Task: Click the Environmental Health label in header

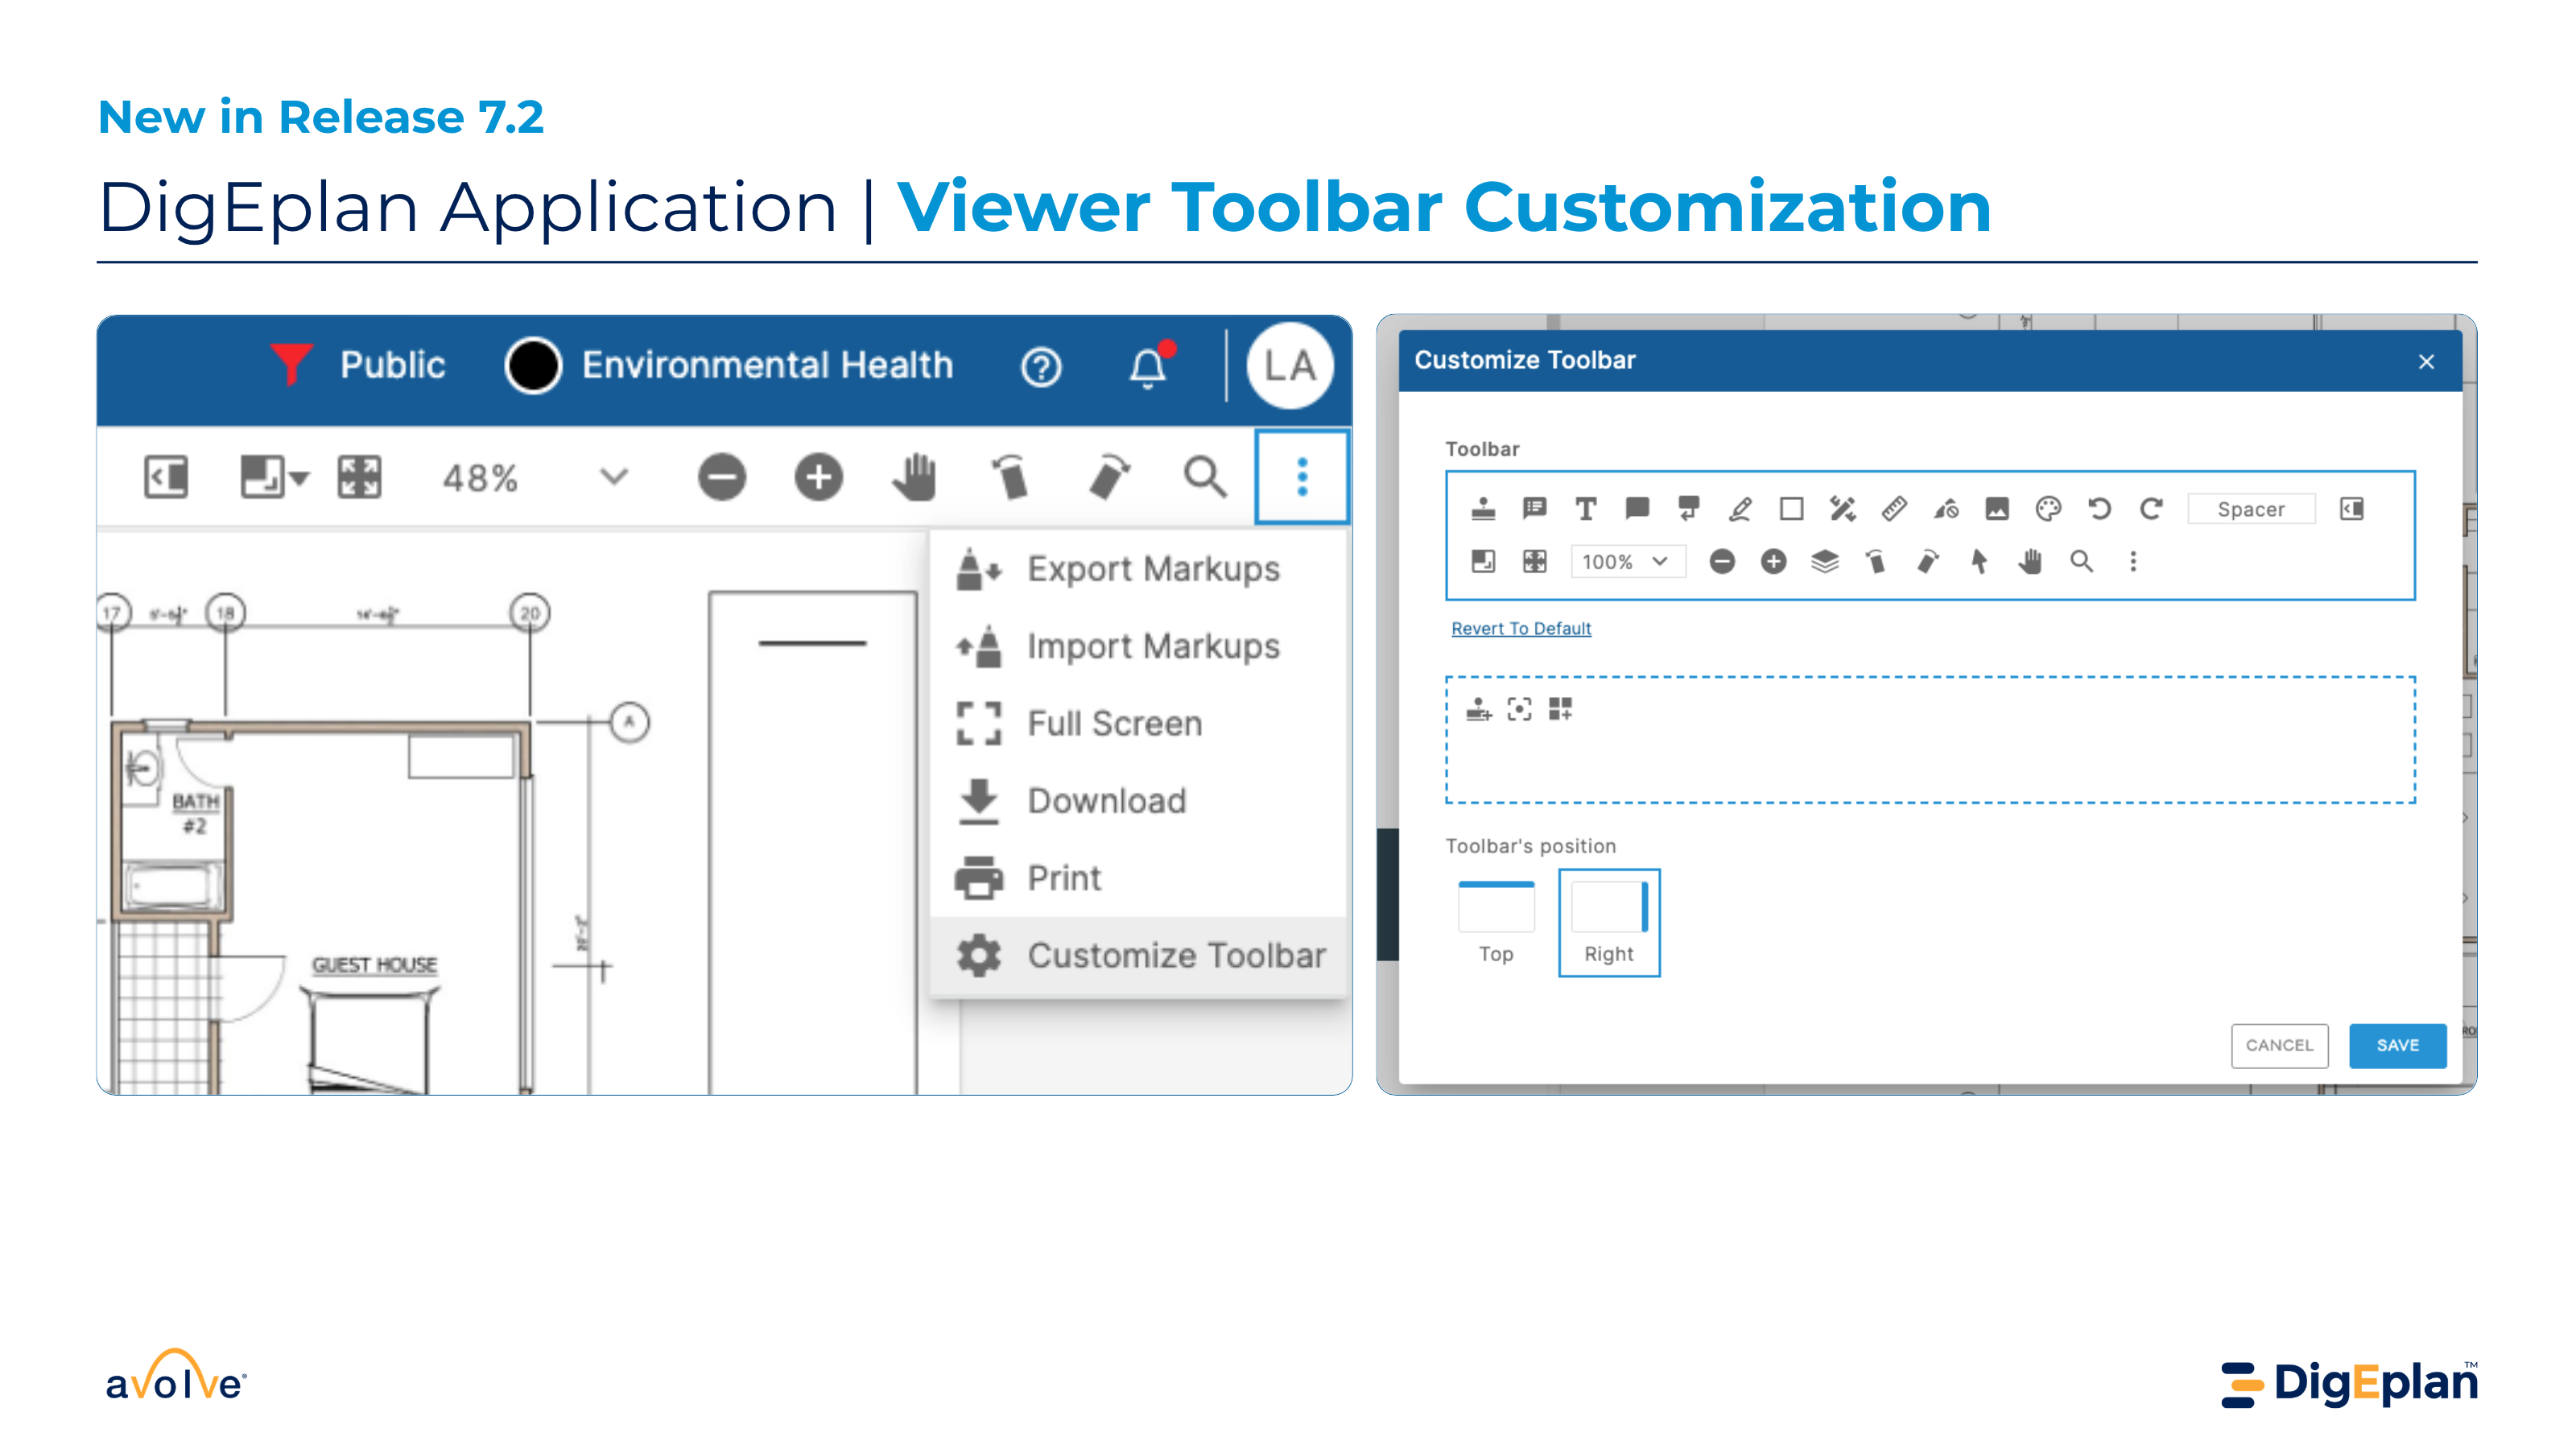Action: pos(767,365)
